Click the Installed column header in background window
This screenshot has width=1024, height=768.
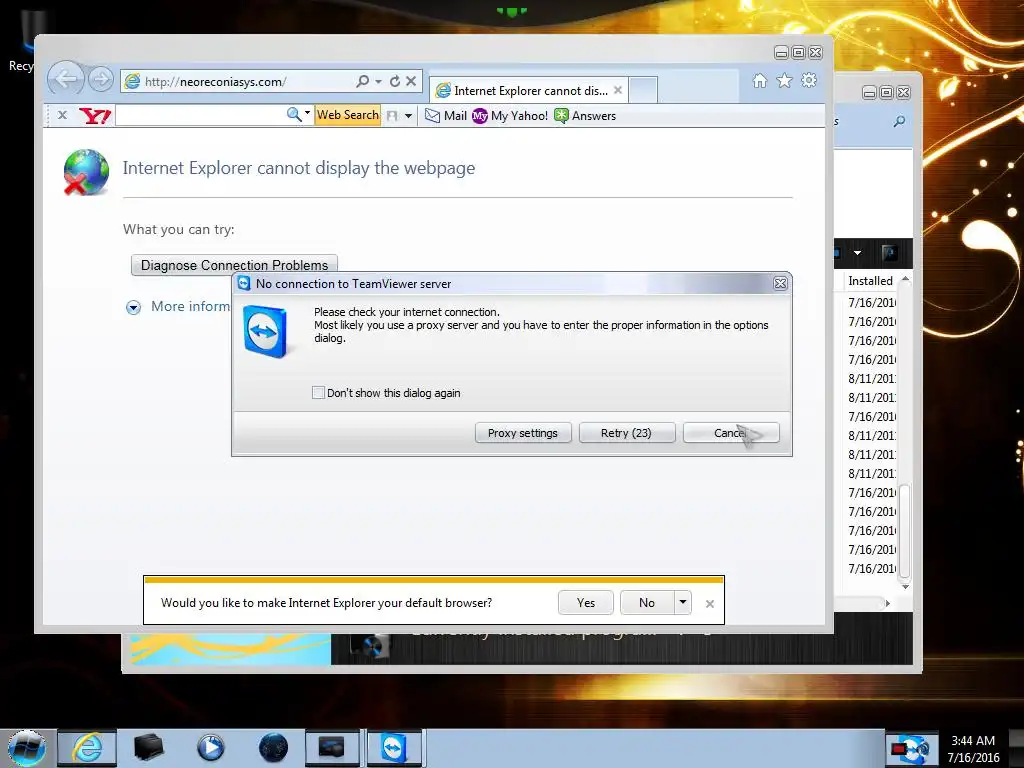(871, 281)
